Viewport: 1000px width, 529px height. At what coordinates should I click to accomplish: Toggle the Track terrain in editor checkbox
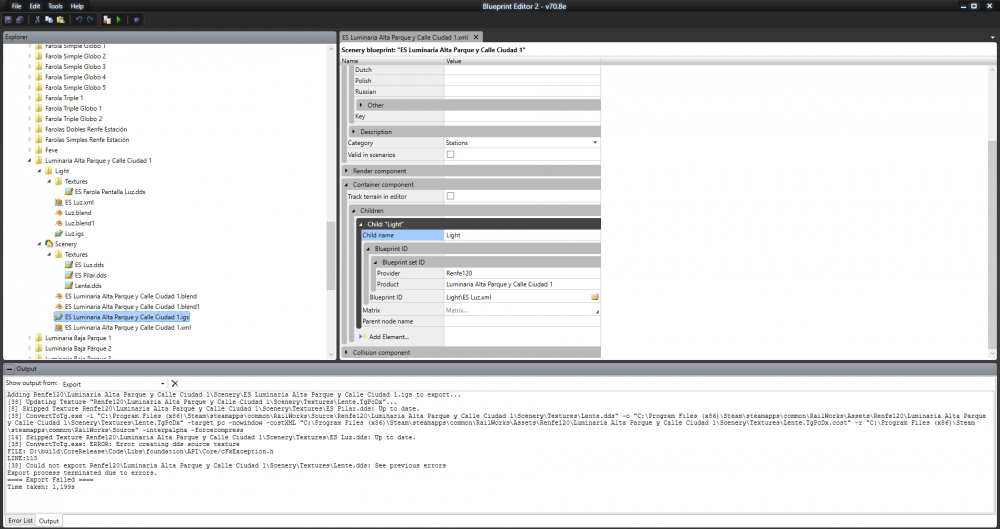(x=450, y=197)
